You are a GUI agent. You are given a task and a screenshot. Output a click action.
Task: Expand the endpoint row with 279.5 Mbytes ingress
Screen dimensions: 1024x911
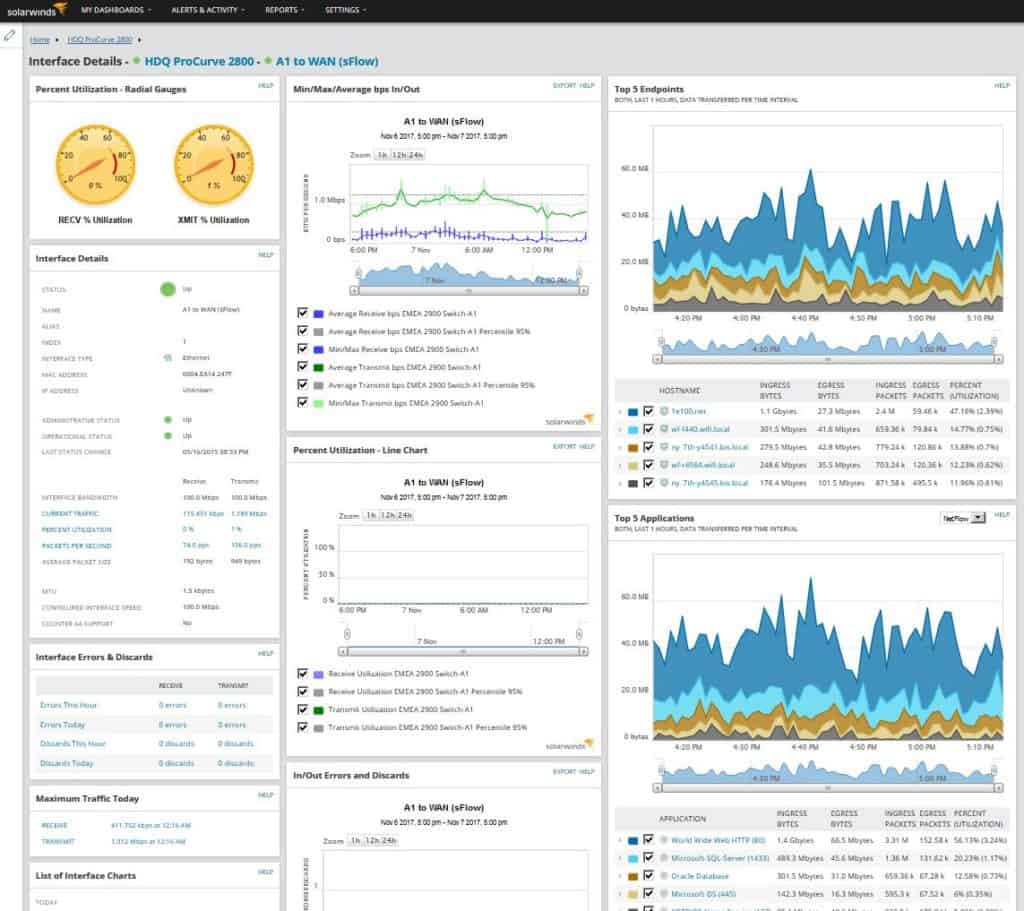click(620, 448)
